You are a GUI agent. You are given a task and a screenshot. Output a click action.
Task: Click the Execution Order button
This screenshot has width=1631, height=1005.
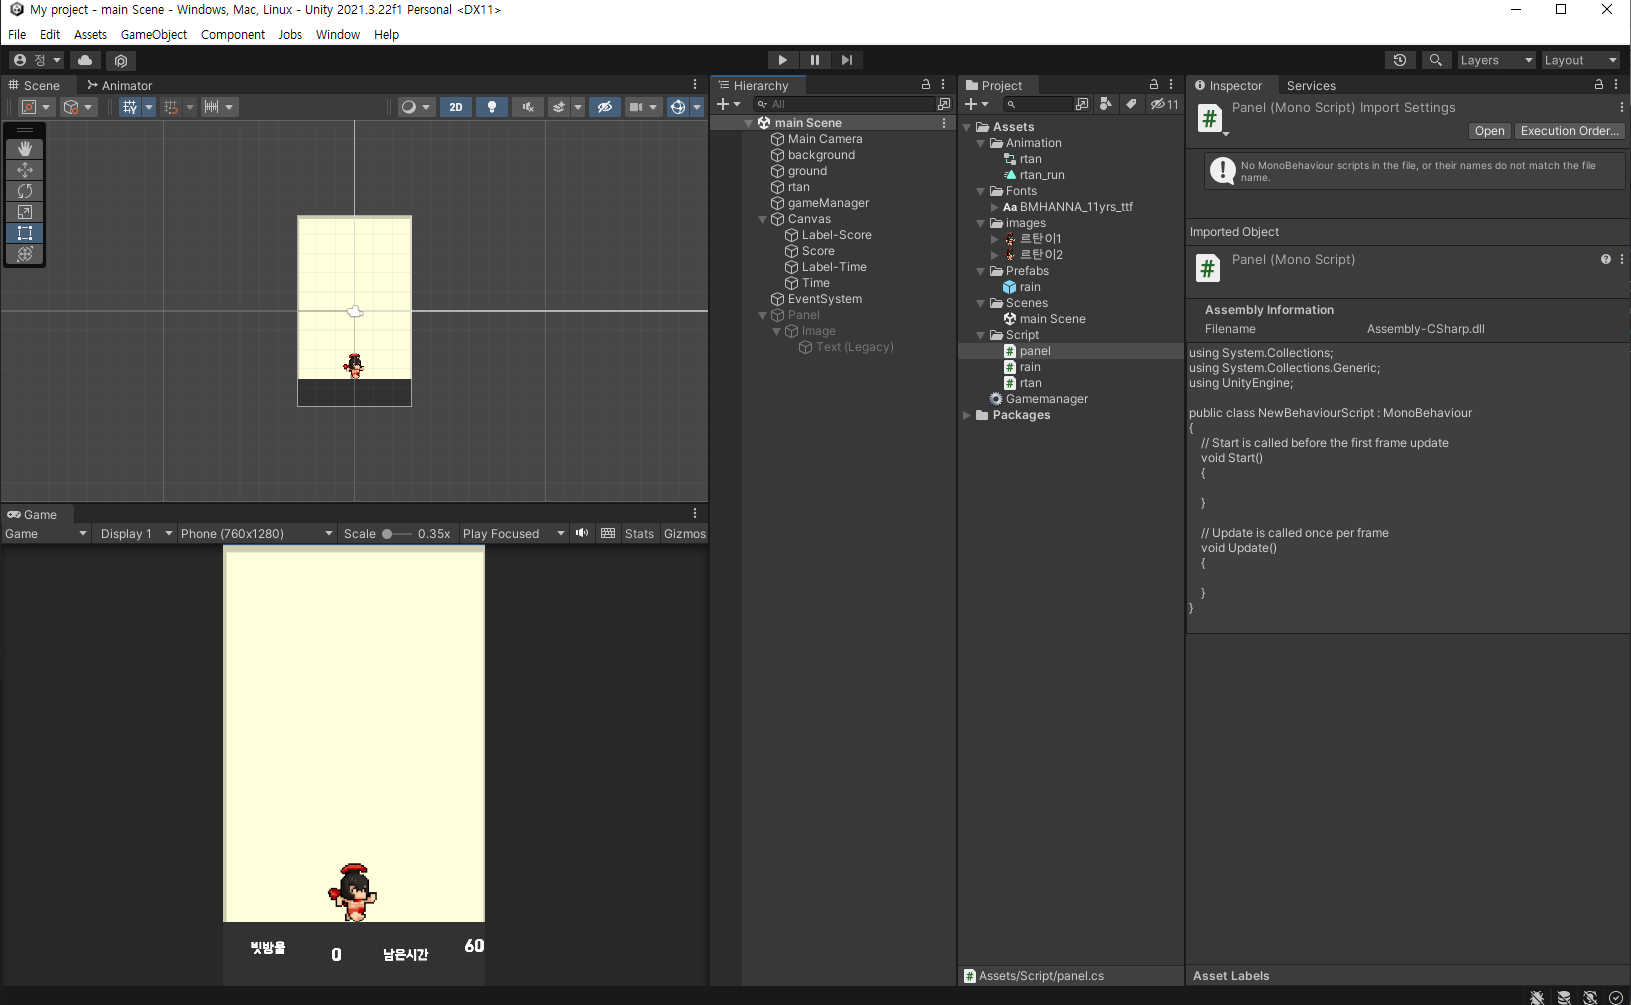[1569, 131]
